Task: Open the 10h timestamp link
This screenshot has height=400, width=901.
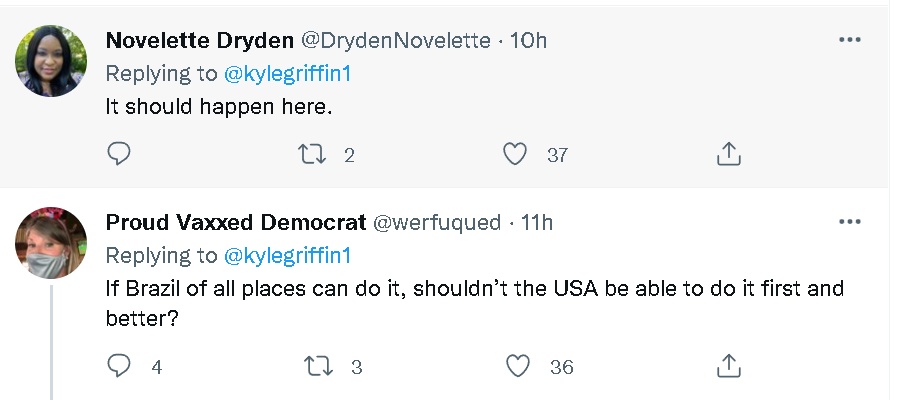Action: (x=528, y=41)
